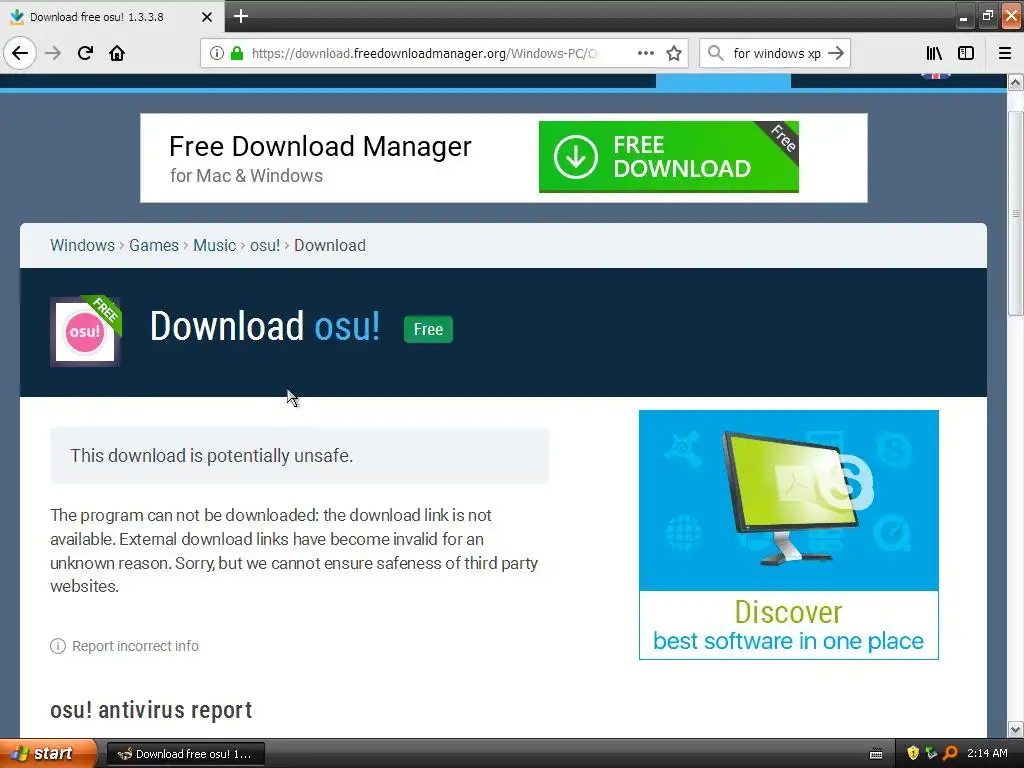Viewport: 1024px width, 768px height.
Task: Close the Download free osu! tab
Action: coord(206,17)
